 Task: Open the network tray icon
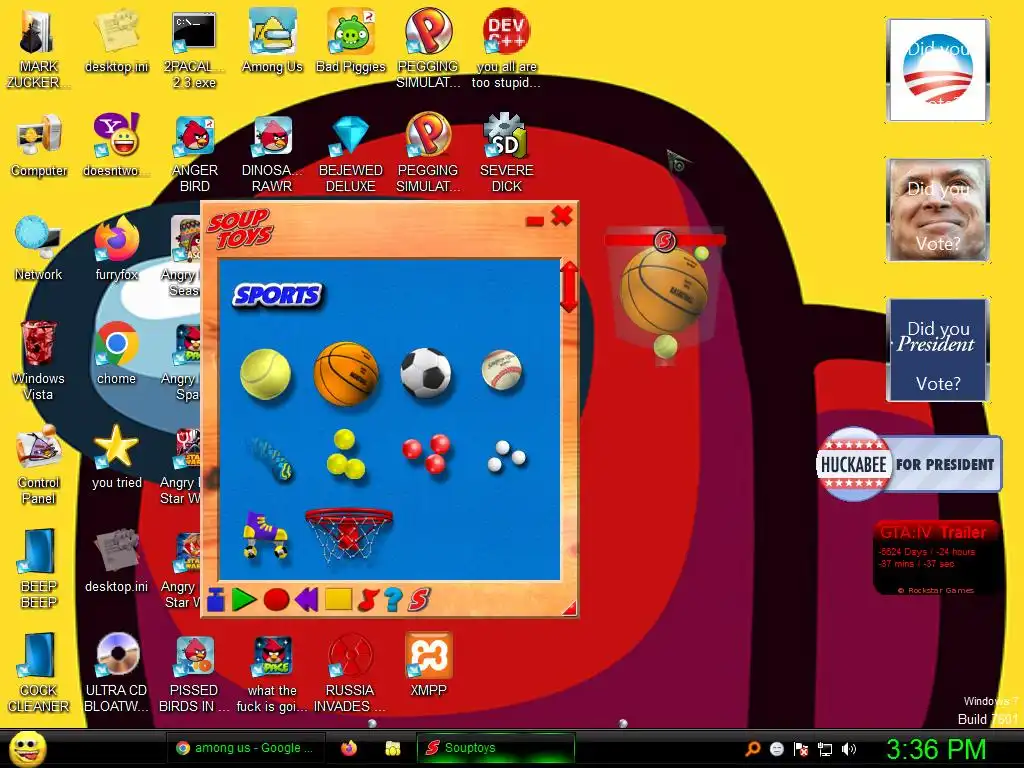pyautogui.click(x=825, y=749)
